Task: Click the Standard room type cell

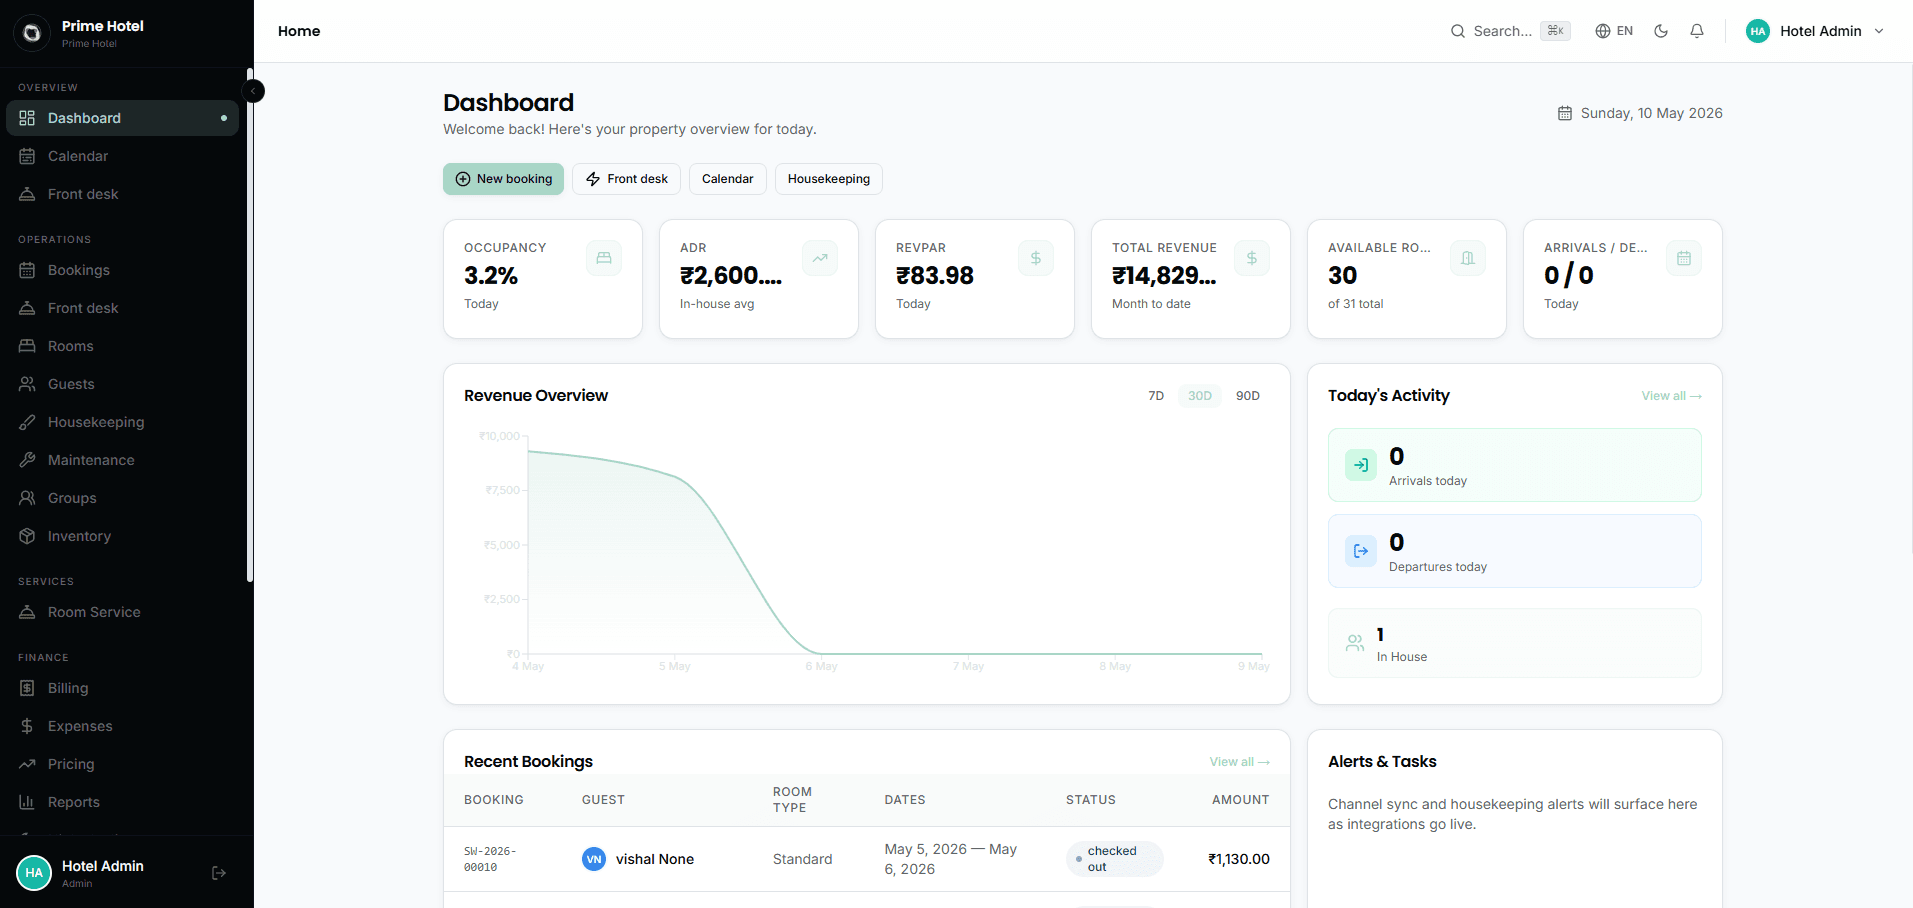Action: [x=802, y=859]
